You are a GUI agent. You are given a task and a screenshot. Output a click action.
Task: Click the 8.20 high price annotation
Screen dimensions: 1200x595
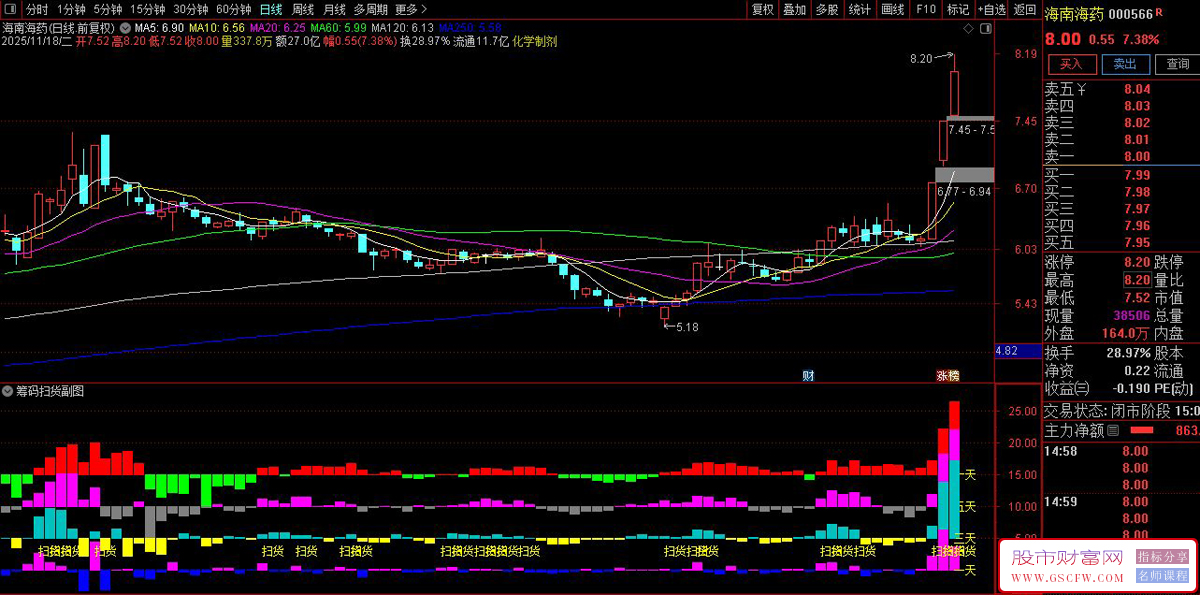(x=921, y=59)
